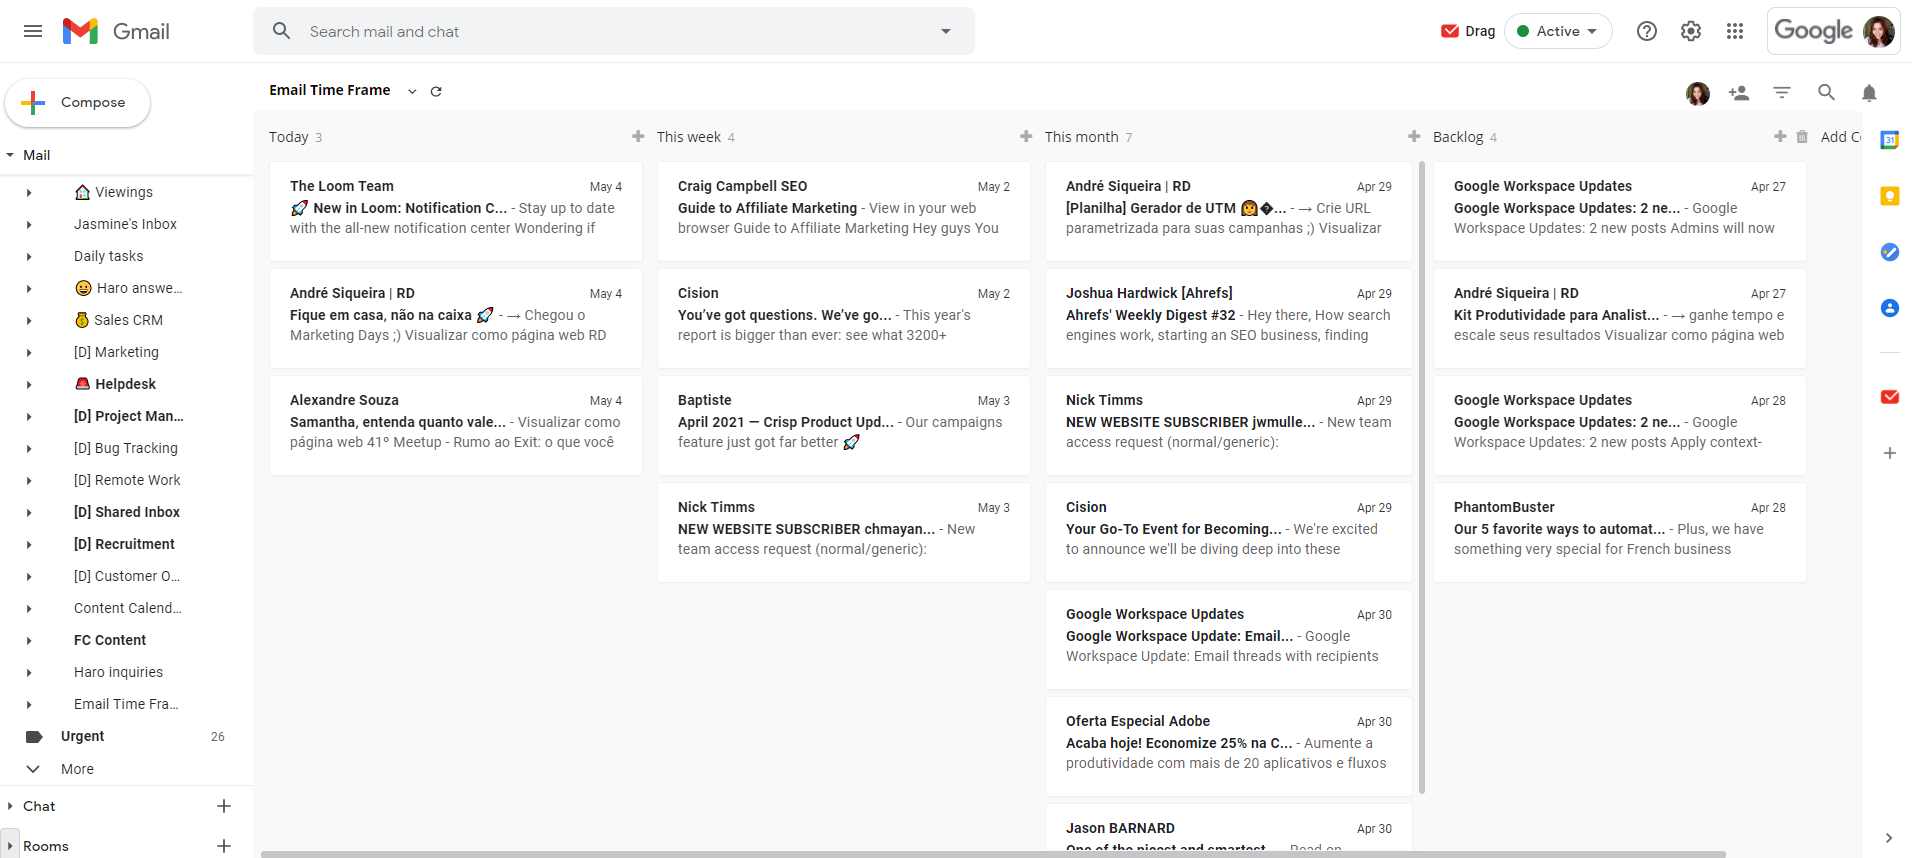Open Jasmine's Inbox label
Screen dimensions: 1912x858
click(x=125, y=224)
